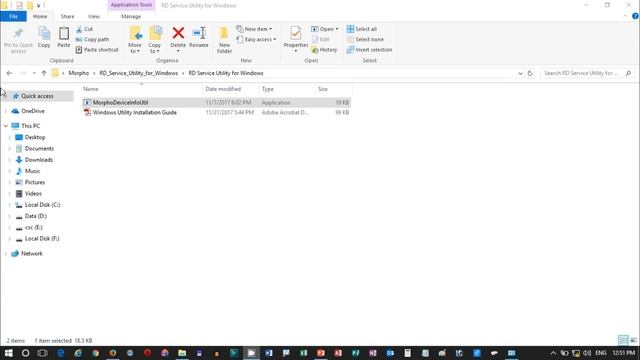
Task: Expand the Local Disk (C:) node
Action: 9,205
